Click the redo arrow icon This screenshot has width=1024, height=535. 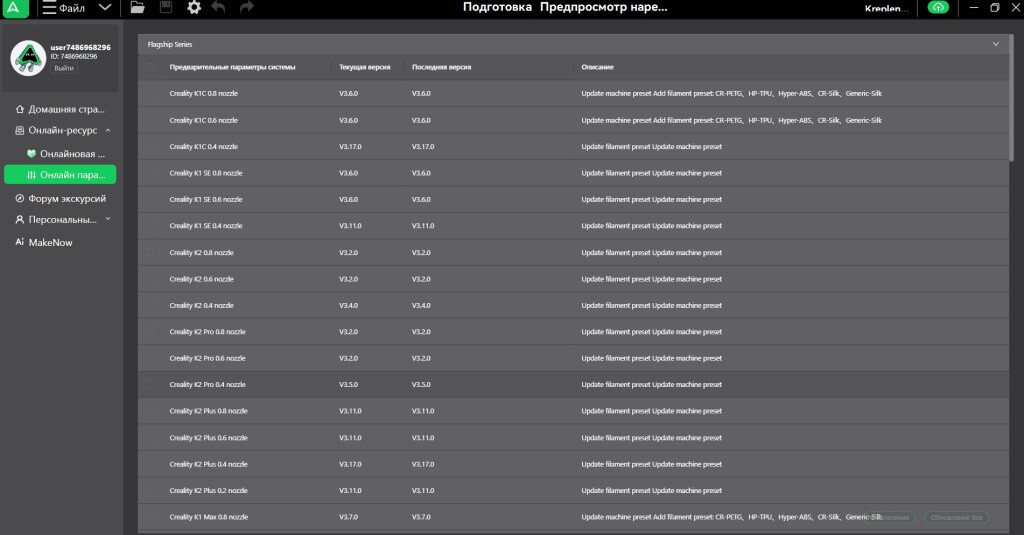tap(246, 8)
